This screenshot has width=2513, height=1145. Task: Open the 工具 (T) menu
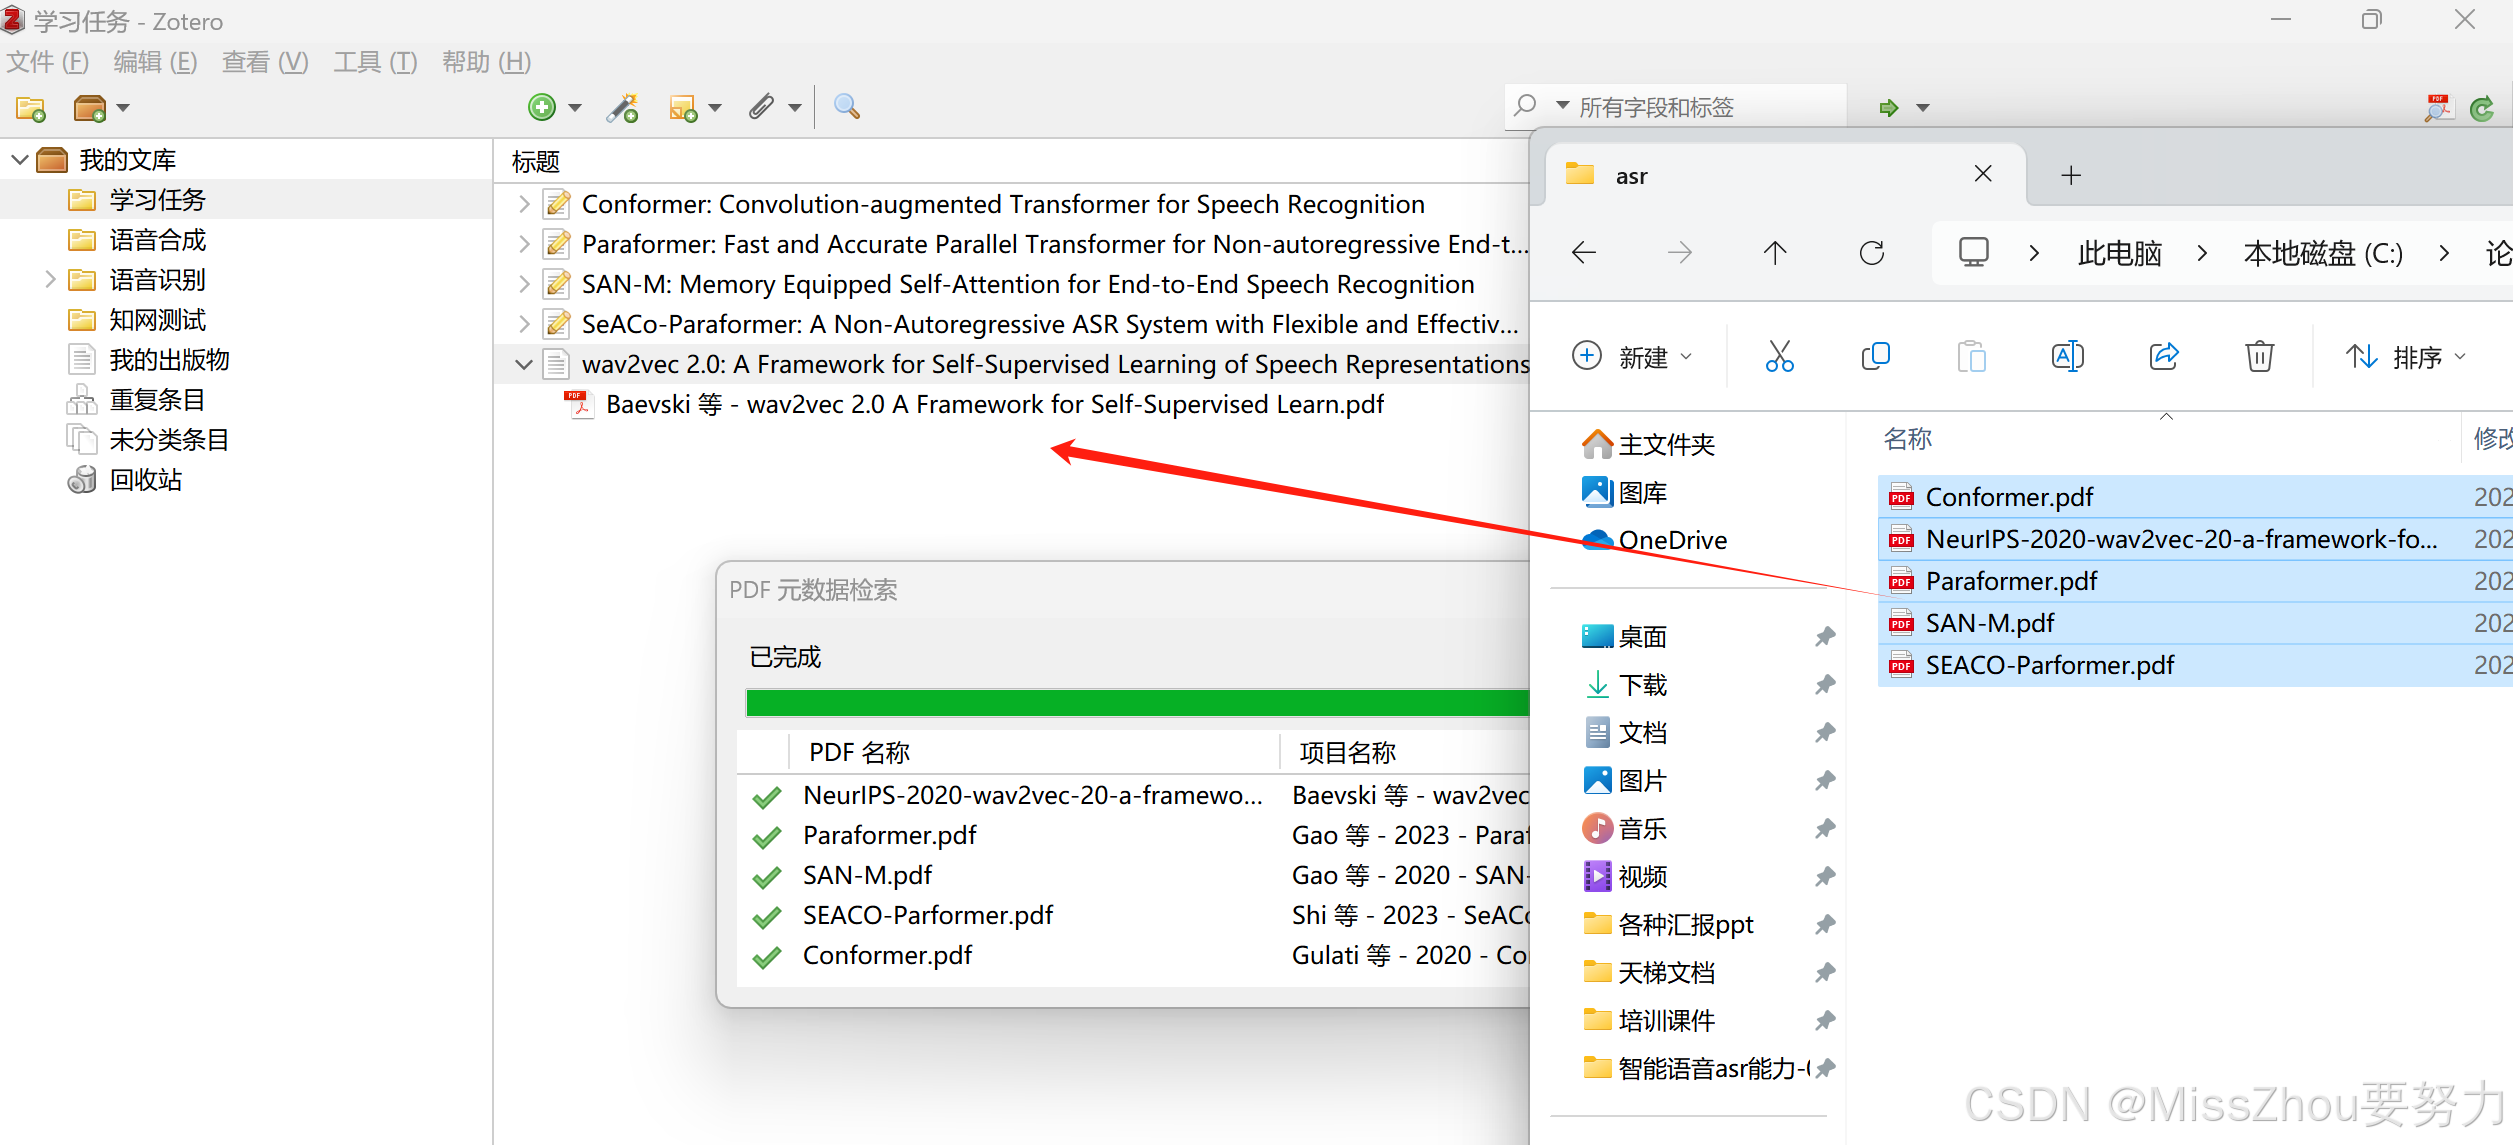375,62
